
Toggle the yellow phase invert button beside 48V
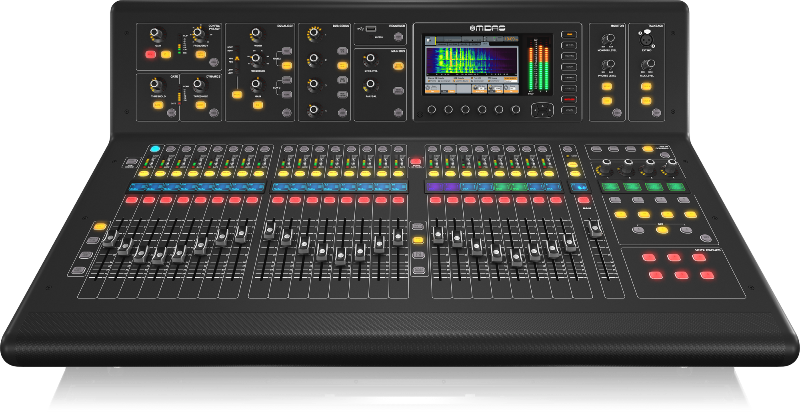coord(166,54)
